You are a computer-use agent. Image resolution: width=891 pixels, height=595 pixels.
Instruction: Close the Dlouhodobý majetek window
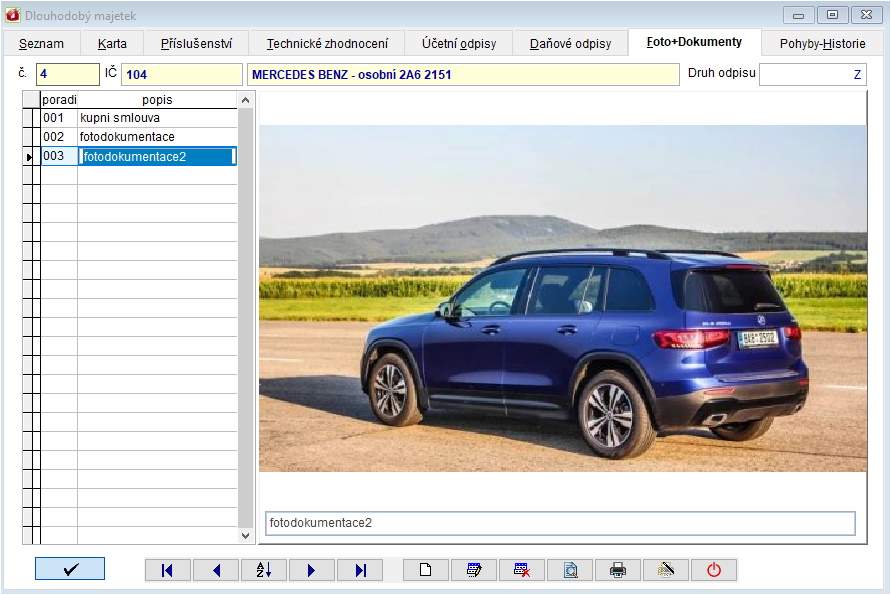[x=866, y=15]
